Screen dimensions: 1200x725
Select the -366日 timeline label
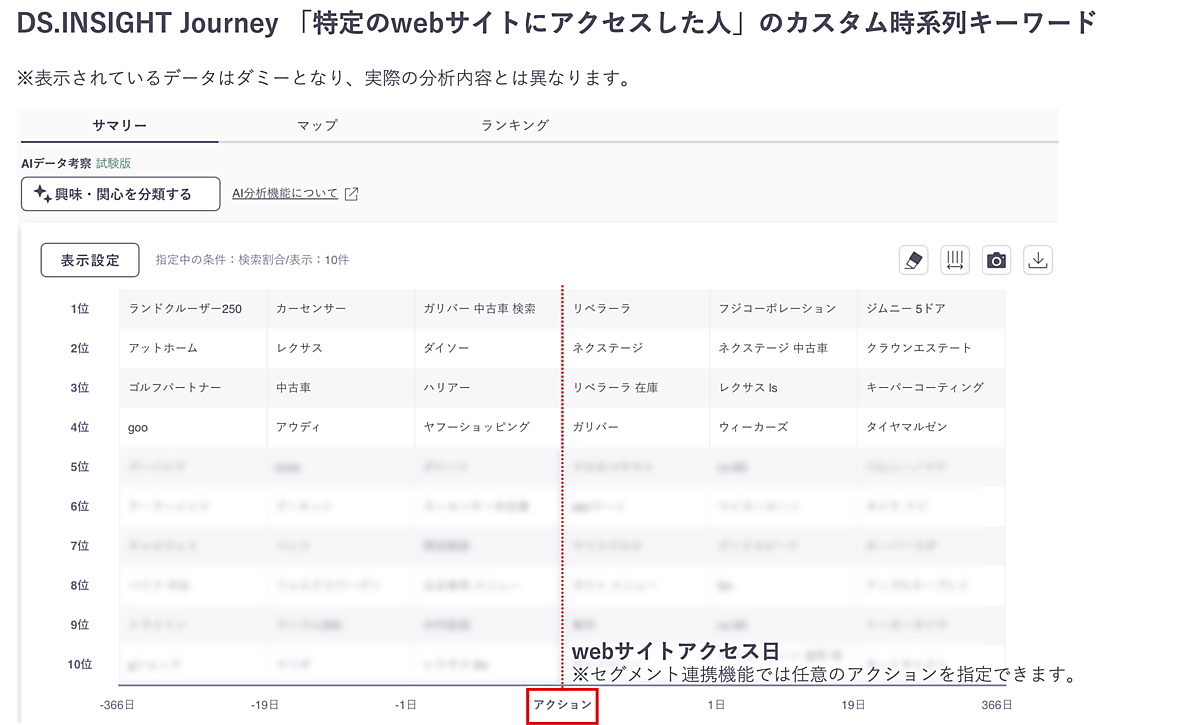click(x=117, y=705)
